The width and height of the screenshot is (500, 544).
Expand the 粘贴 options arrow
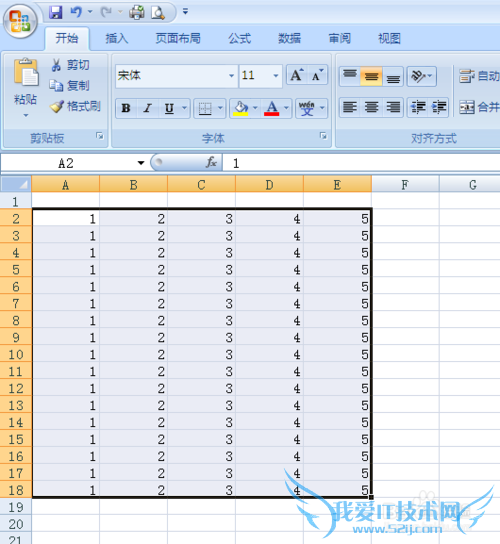point(26,115)
